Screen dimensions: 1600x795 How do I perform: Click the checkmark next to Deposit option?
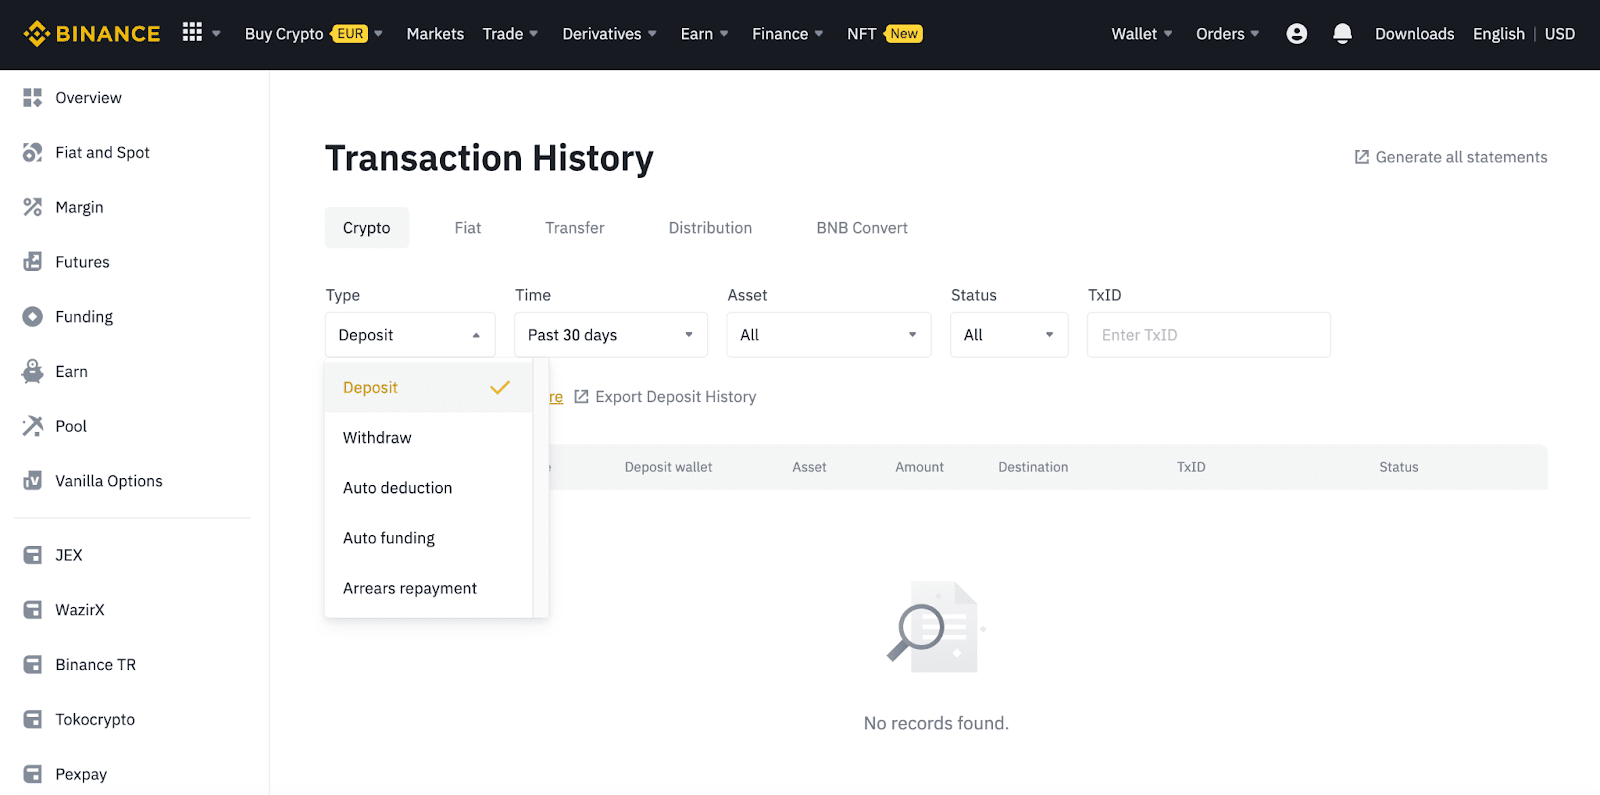click(x=500, y=387)
